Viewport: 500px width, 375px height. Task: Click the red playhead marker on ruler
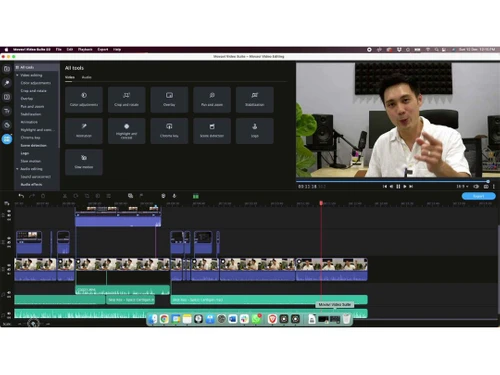coord(321,203)
